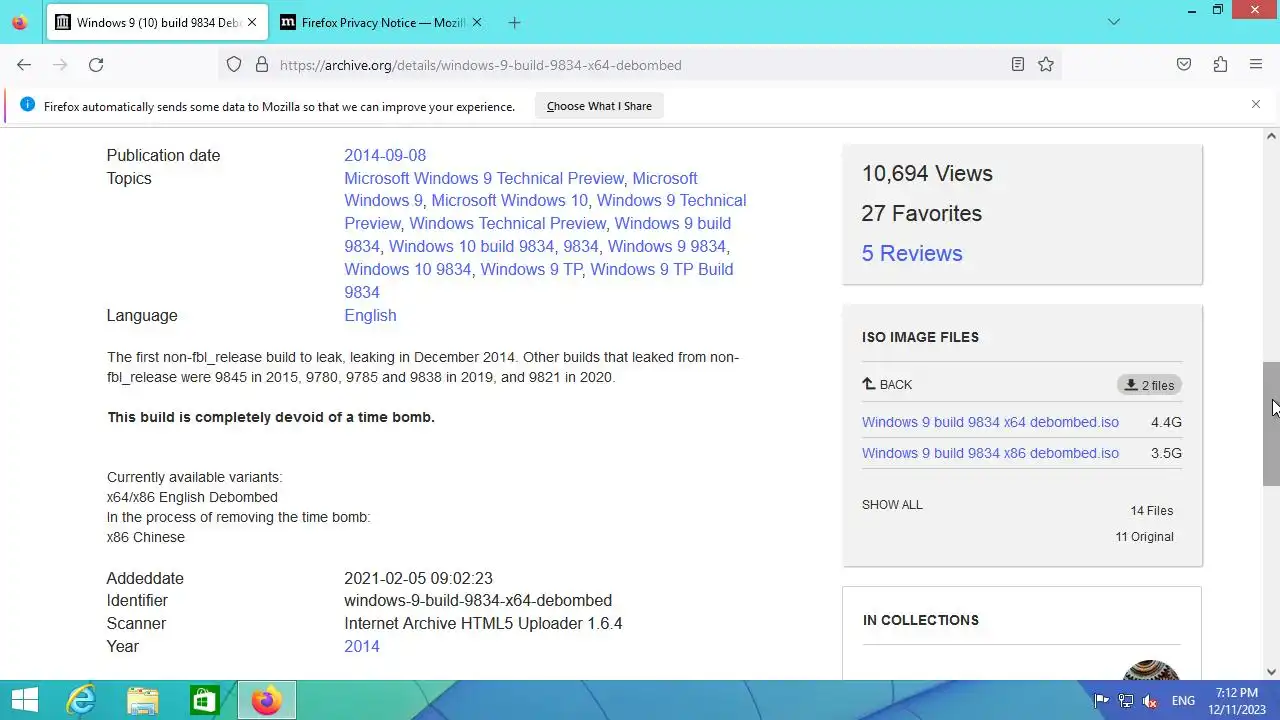This screenshot has width=1280, height=720.
Task: Expand the list all tabs chevron
Action: [x=1114, y=22]
